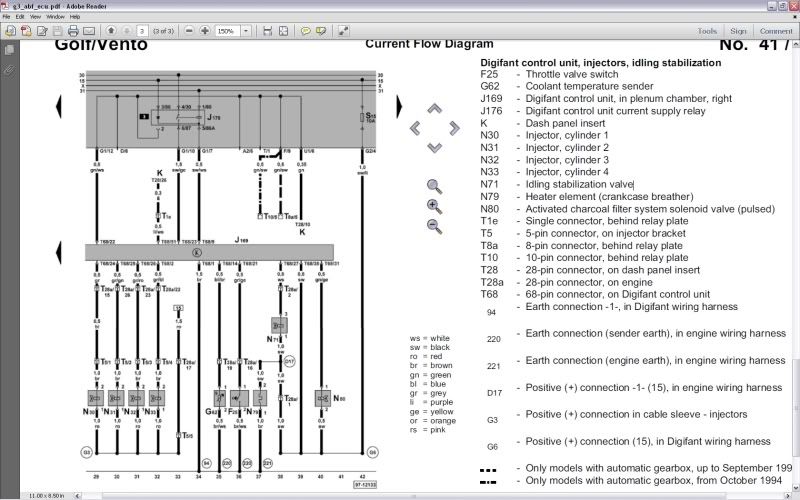Click the pan up chevron on page
The width and height of the screenshot is (800, 500).
tap(434, 108)
